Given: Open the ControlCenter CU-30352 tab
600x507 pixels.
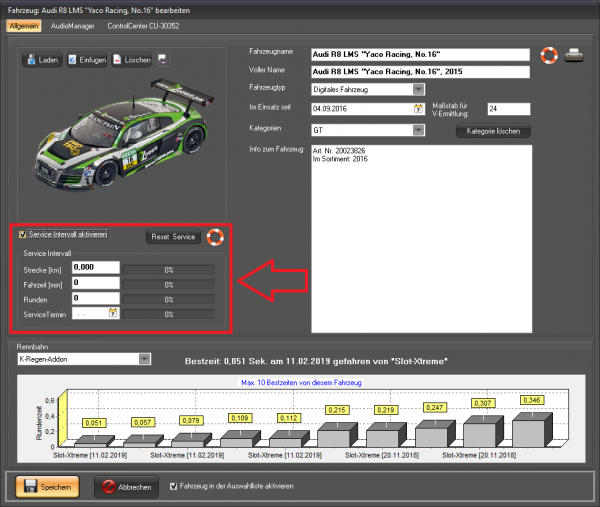Looking at the screenshot, I should point(143,26).
